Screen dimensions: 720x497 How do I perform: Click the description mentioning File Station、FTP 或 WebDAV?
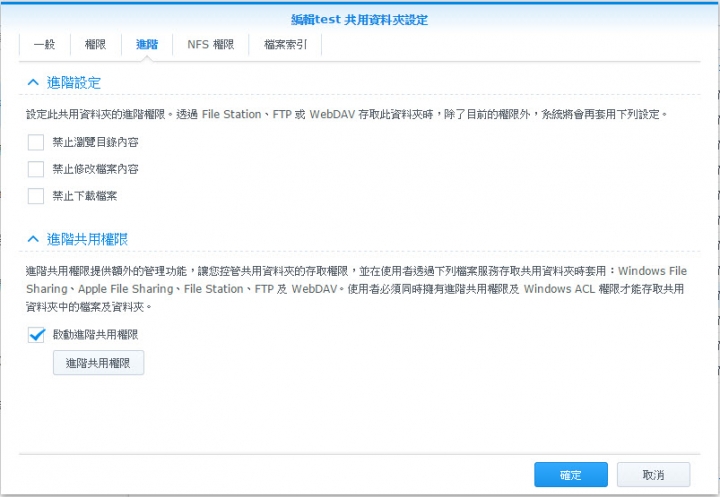tap(347, 114)
